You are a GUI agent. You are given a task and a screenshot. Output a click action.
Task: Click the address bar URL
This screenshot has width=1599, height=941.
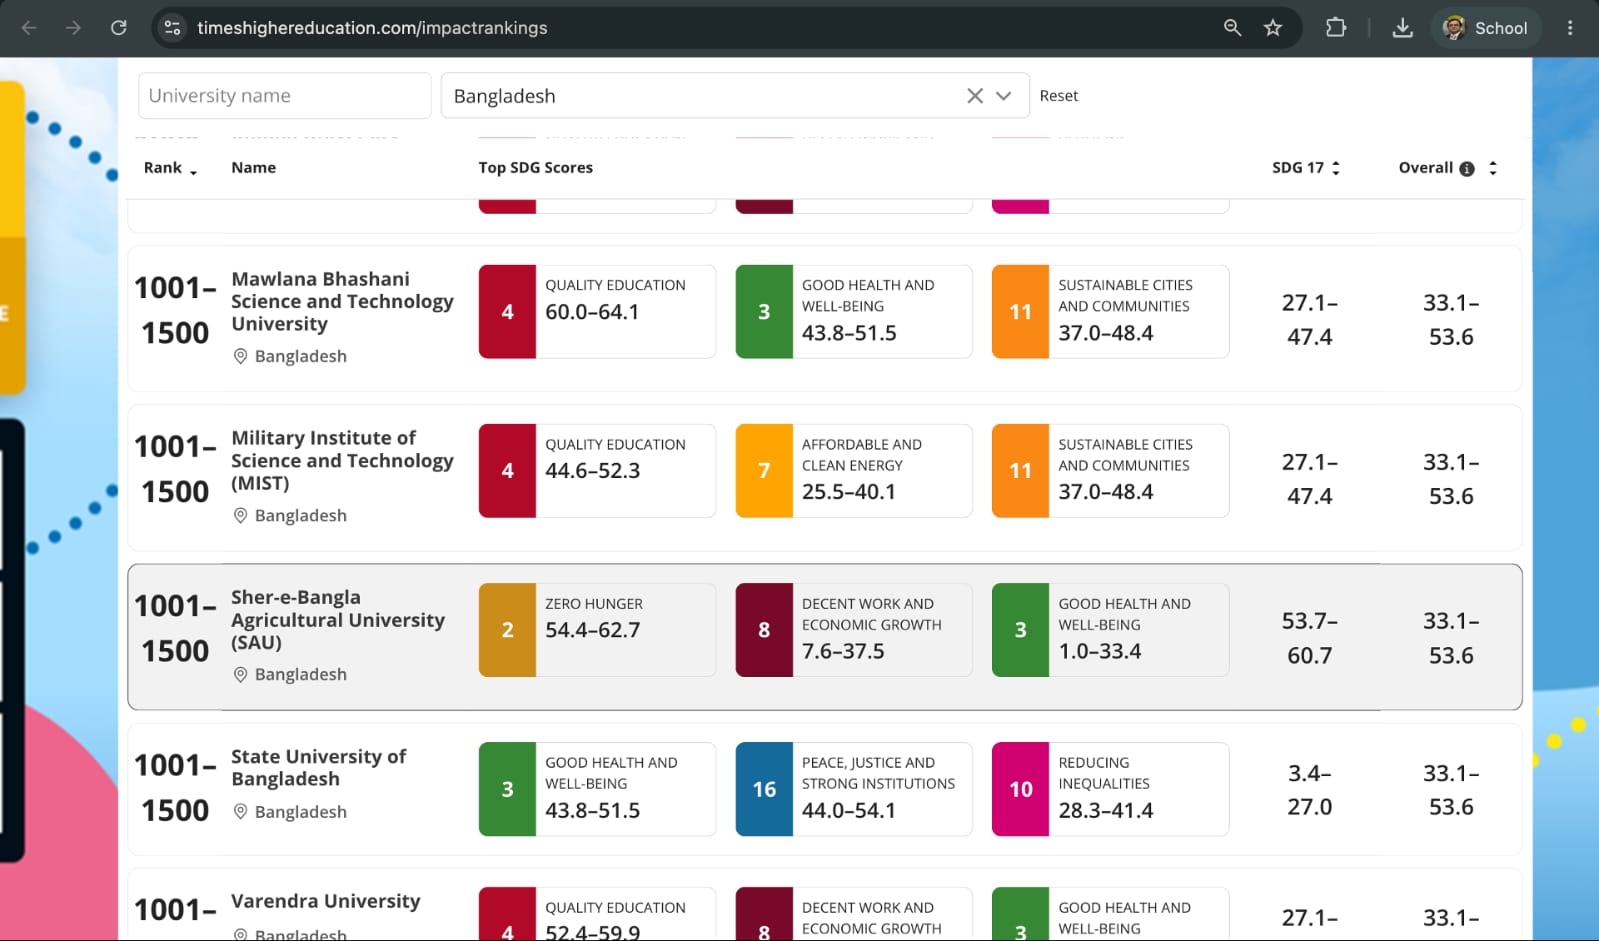[372, 28]
